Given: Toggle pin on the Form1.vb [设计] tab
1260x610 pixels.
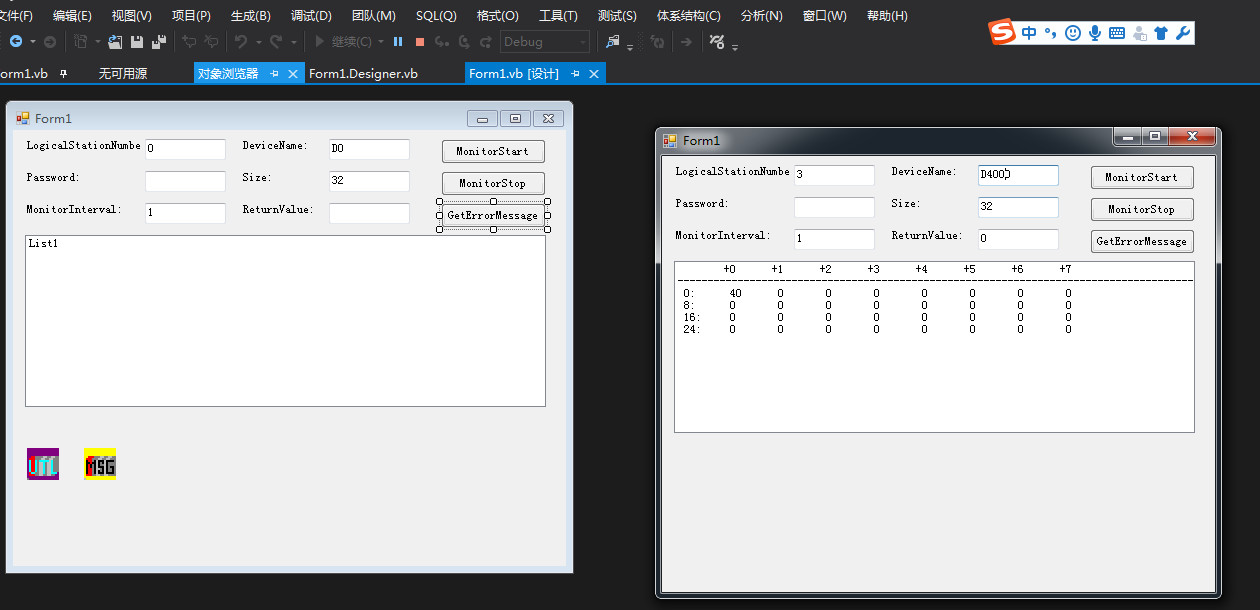Looking at the screenshot, I should click(x=575, y=74).
